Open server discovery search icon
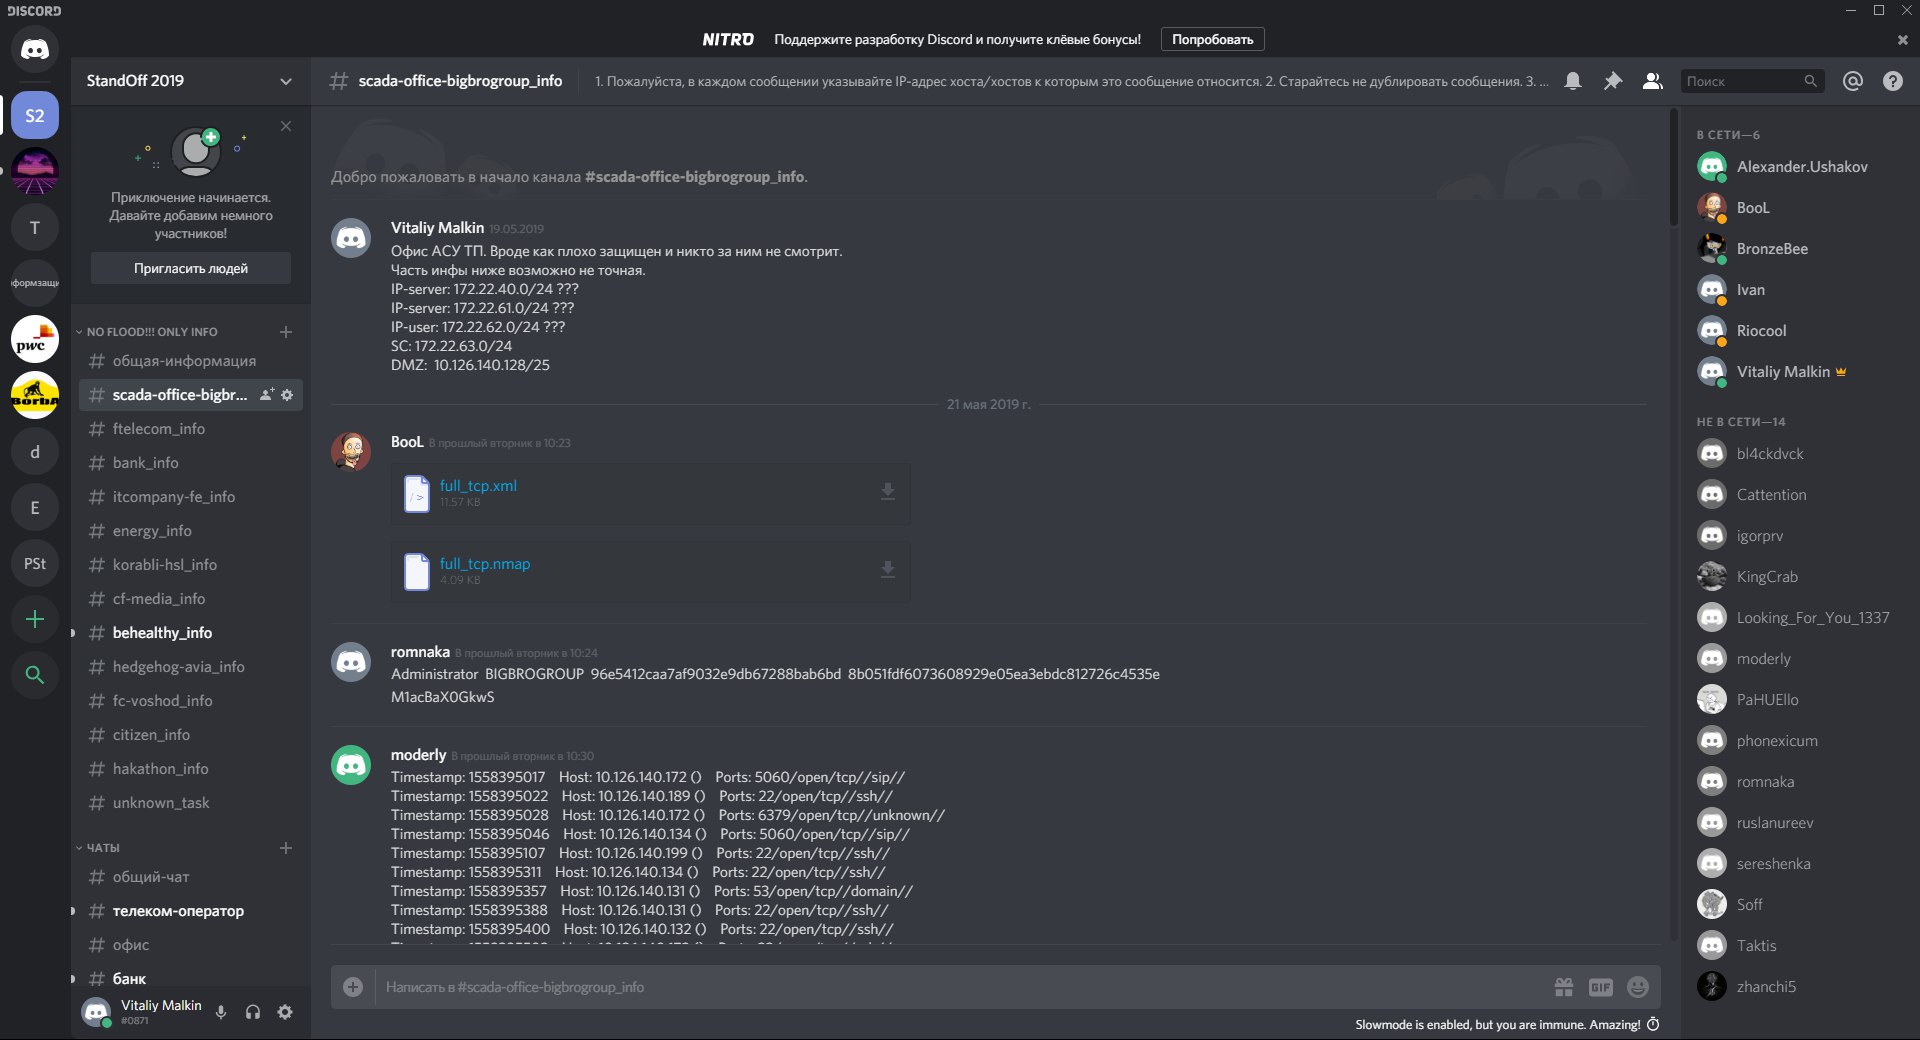Image resolution: width=1920 pixels, height=1040 pixels. 35,675
